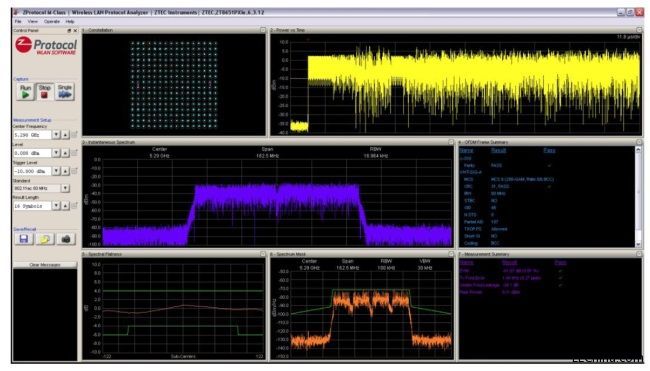Sort OFDM Frame Summary by Name header
Viewport: 650px width, 371px height.
tap(466, 150)
